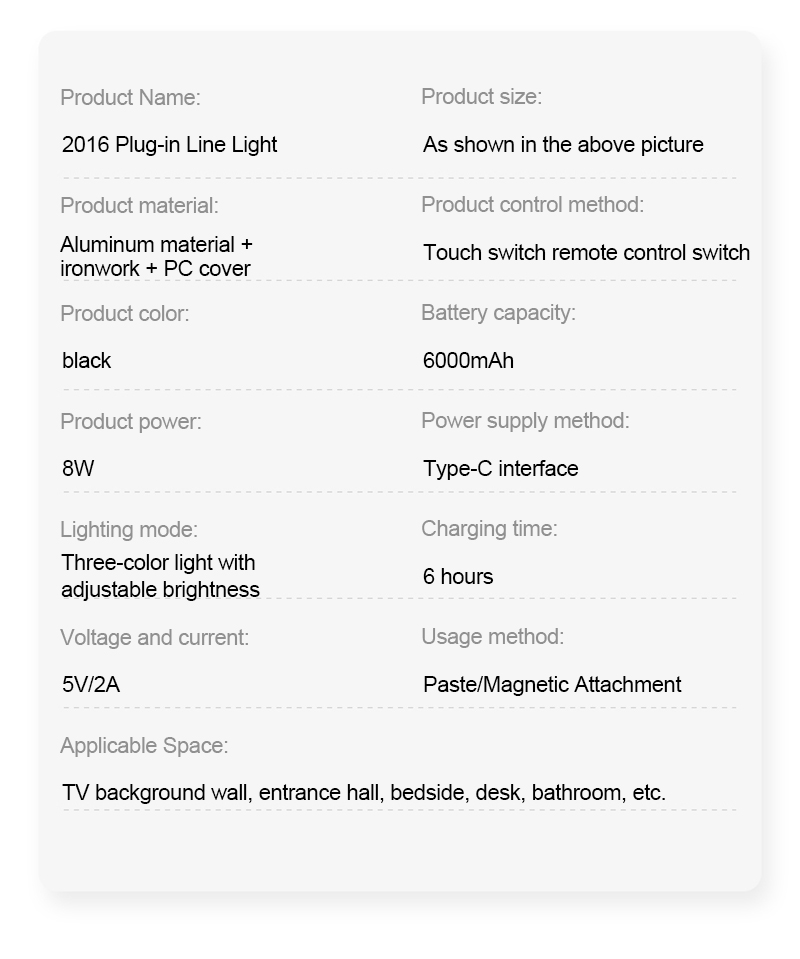Viewport: 800px width, 959px height.
Task: Select the 8W power value
Action: (x=78, y=468)
